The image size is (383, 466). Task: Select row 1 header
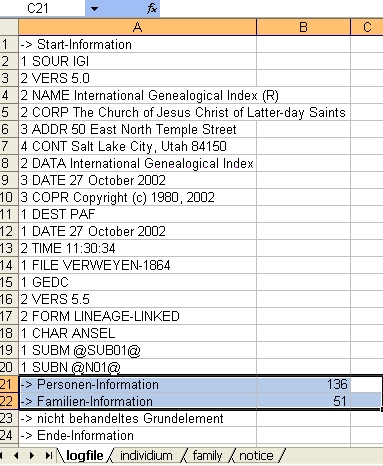tap(9, 44)
